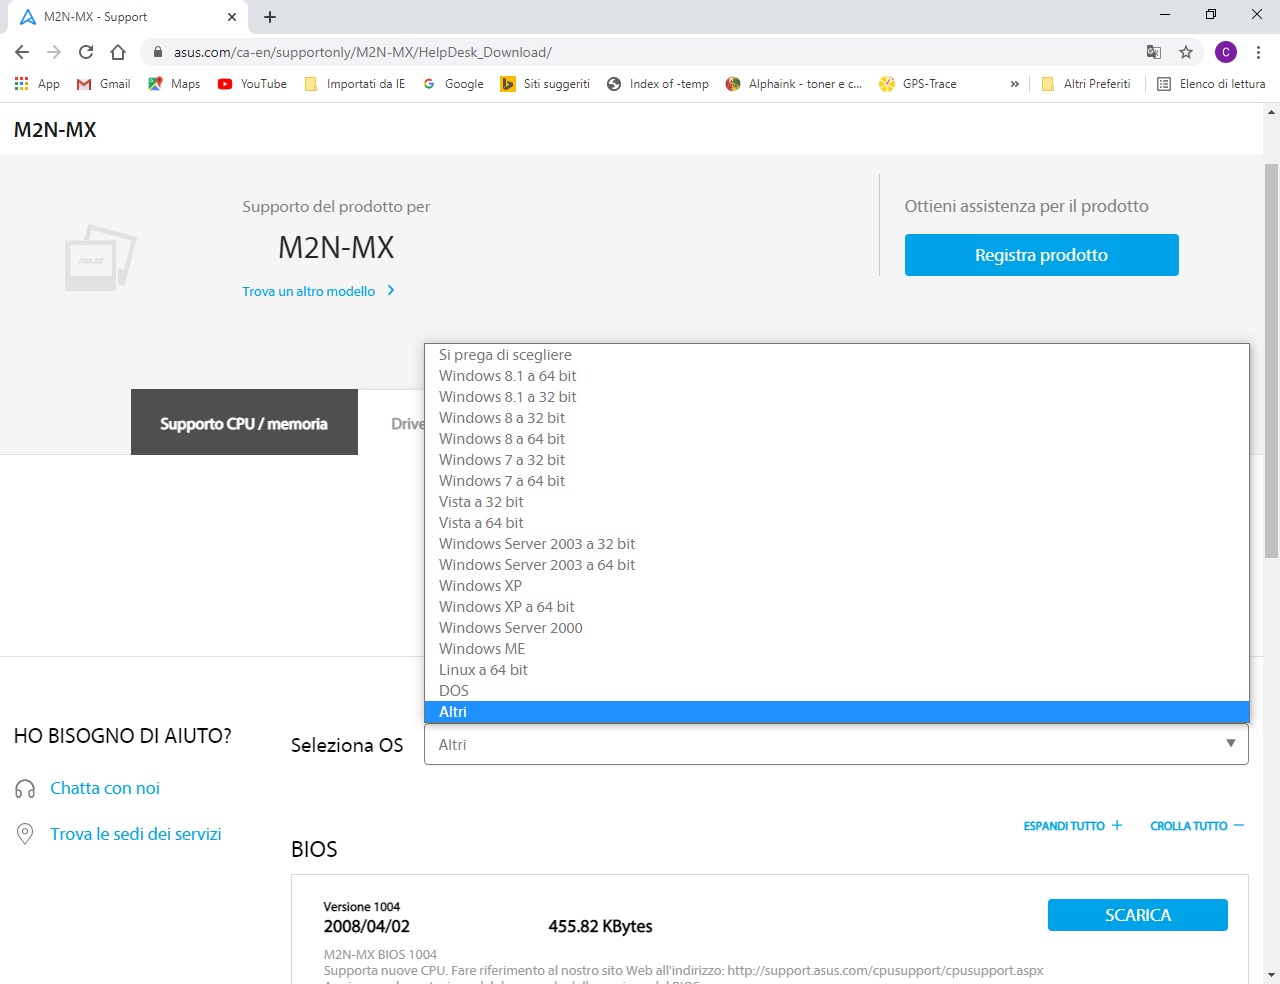Select the DOS option
Screen dimensions: 1280x984
click(836, 691)
